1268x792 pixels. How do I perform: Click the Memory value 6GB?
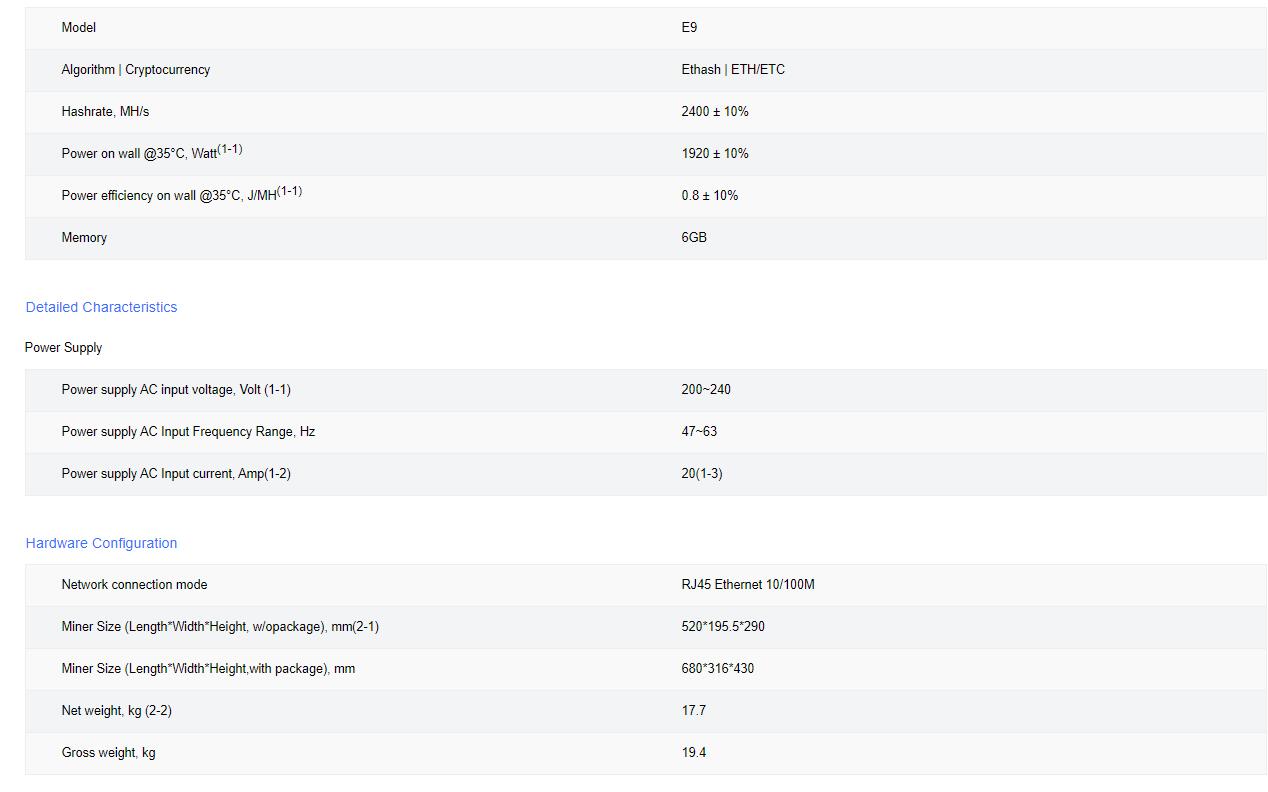coord(694,238)
